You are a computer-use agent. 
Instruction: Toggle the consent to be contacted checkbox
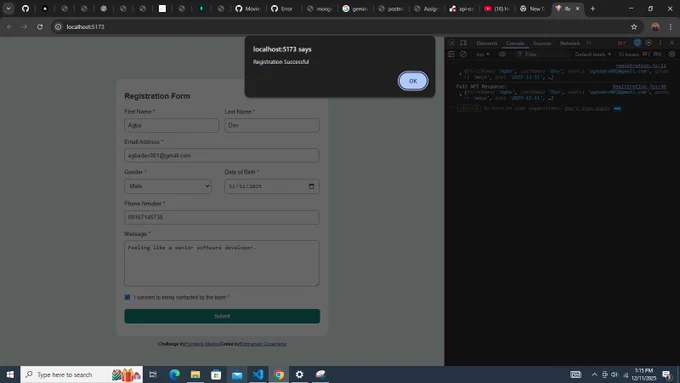(x=127, y=298)
